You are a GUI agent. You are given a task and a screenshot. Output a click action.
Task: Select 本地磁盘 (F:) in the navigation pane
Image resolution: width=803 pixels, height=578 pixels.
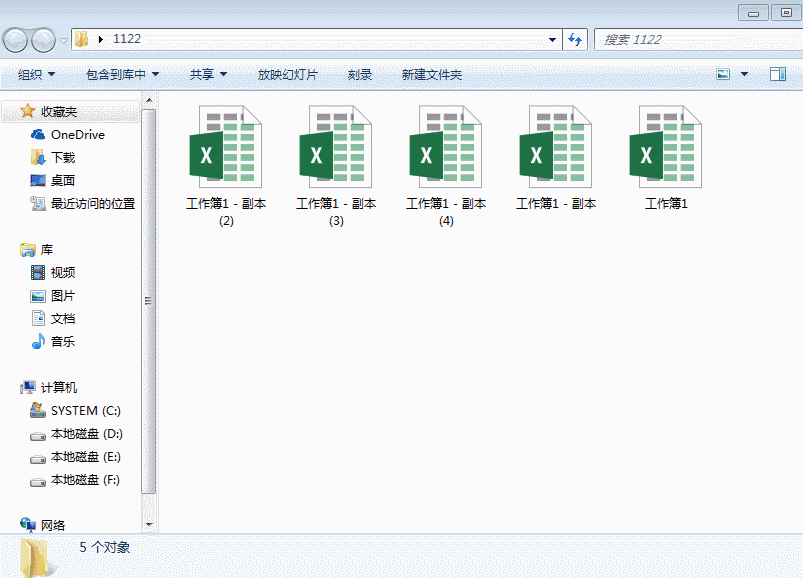coord(75,480)
